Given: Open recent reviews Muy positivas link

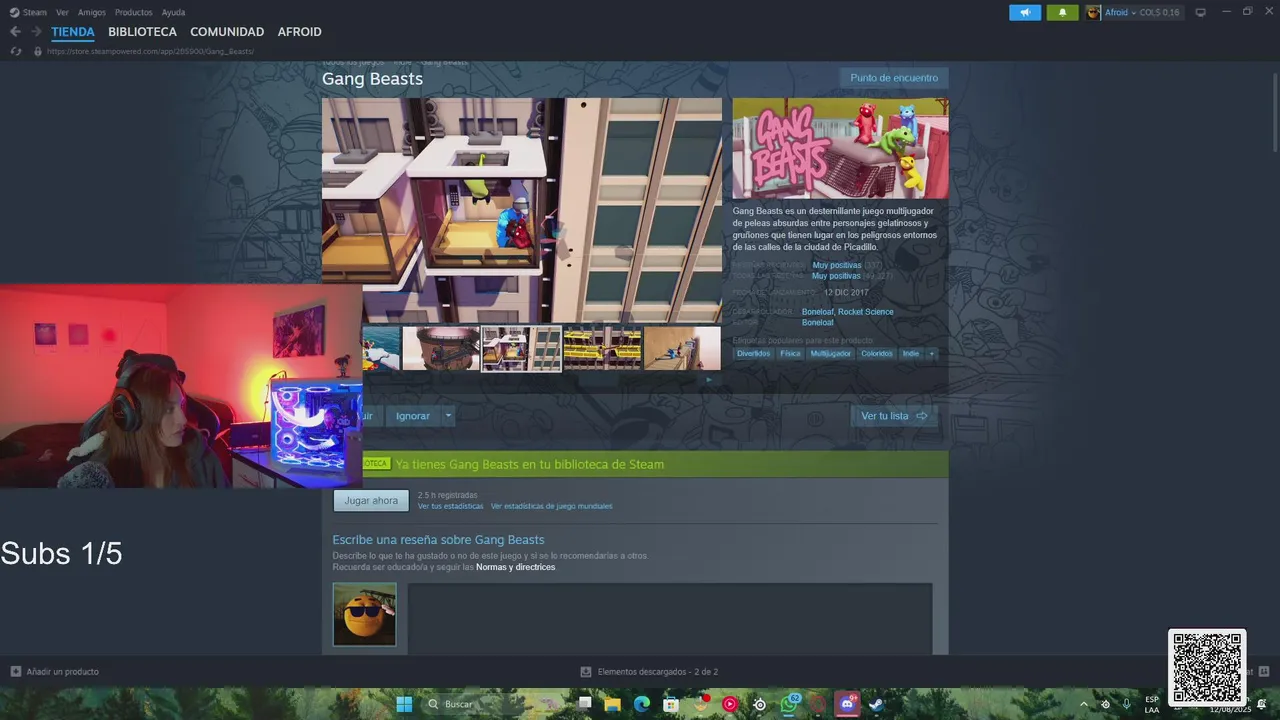Looking at the screenshot, I should 836,265.
